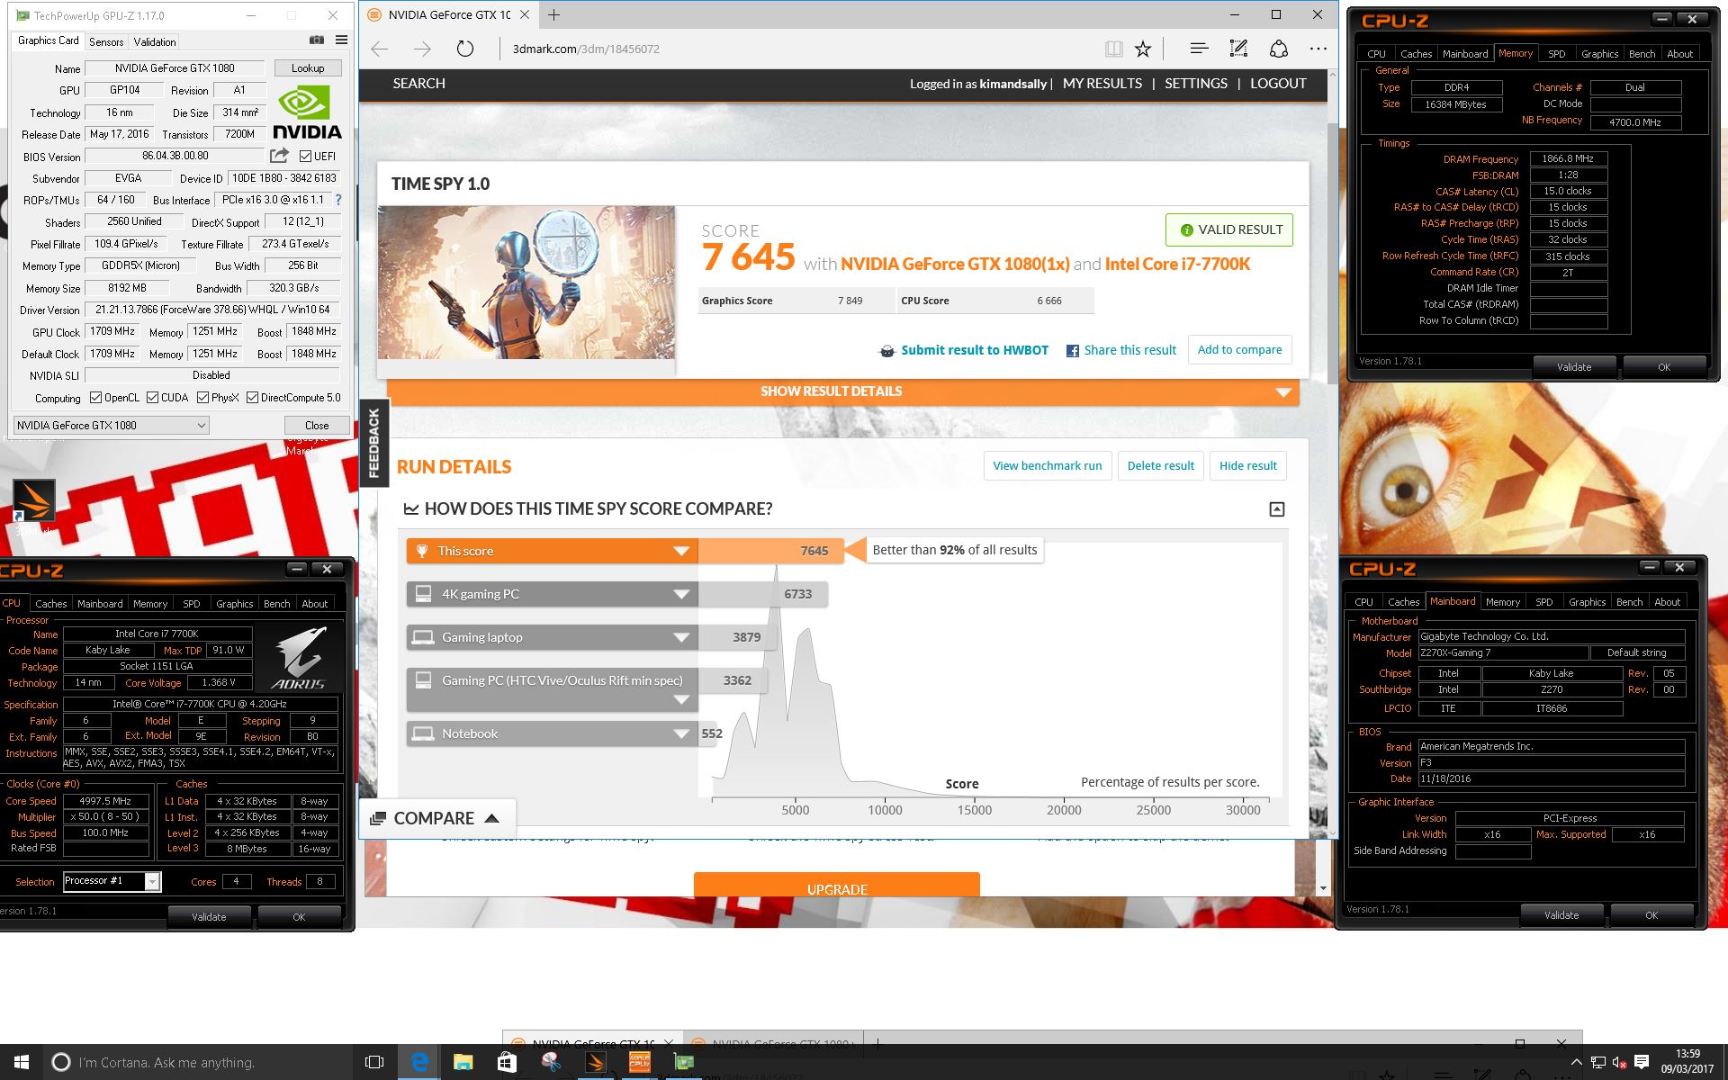This screenshot has height=1080, width=1728.
Task: Expand the SHOW RESULT DETAILS bar
Action: pyautogui.click(x=843, y=391)
